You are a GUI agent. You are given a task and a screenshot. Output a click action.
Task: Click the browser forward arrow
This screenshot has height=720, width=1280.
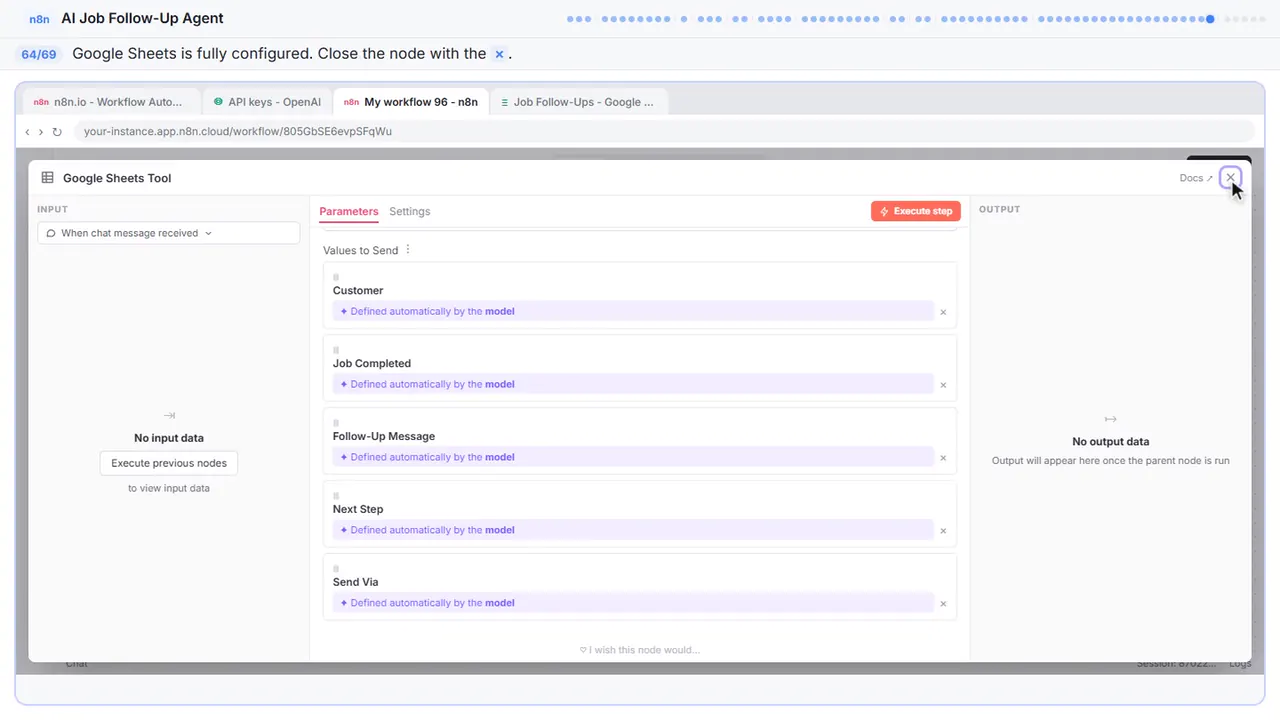(41, 132)
